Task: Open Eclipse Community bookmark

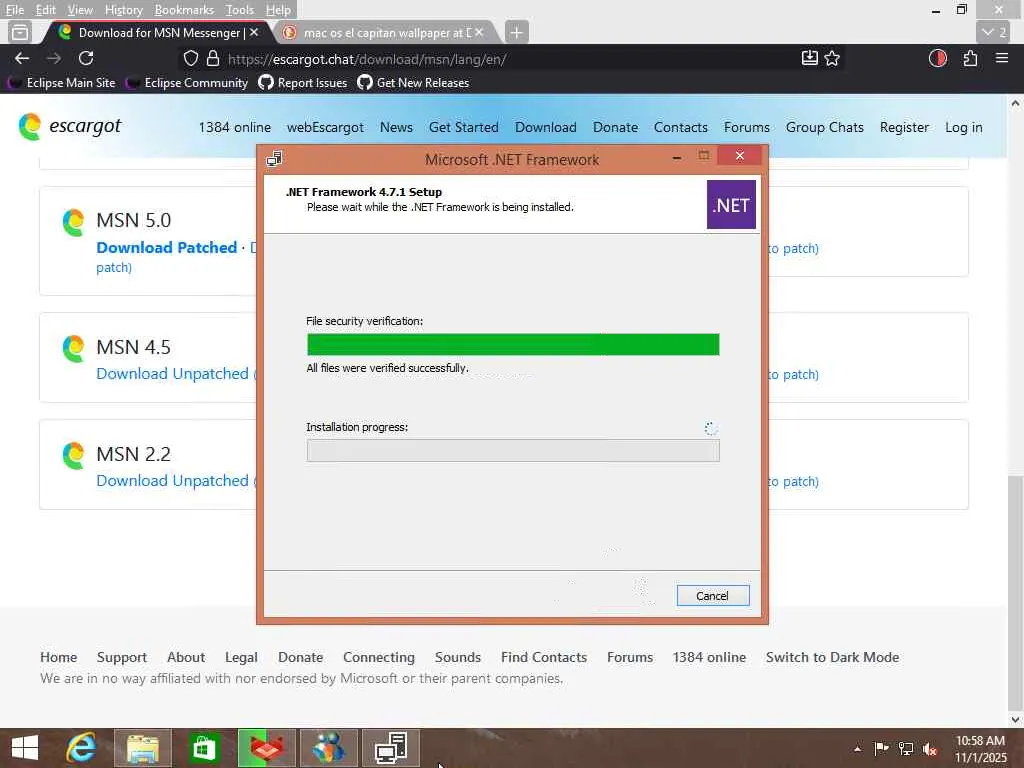Action: tap(187, 83)
